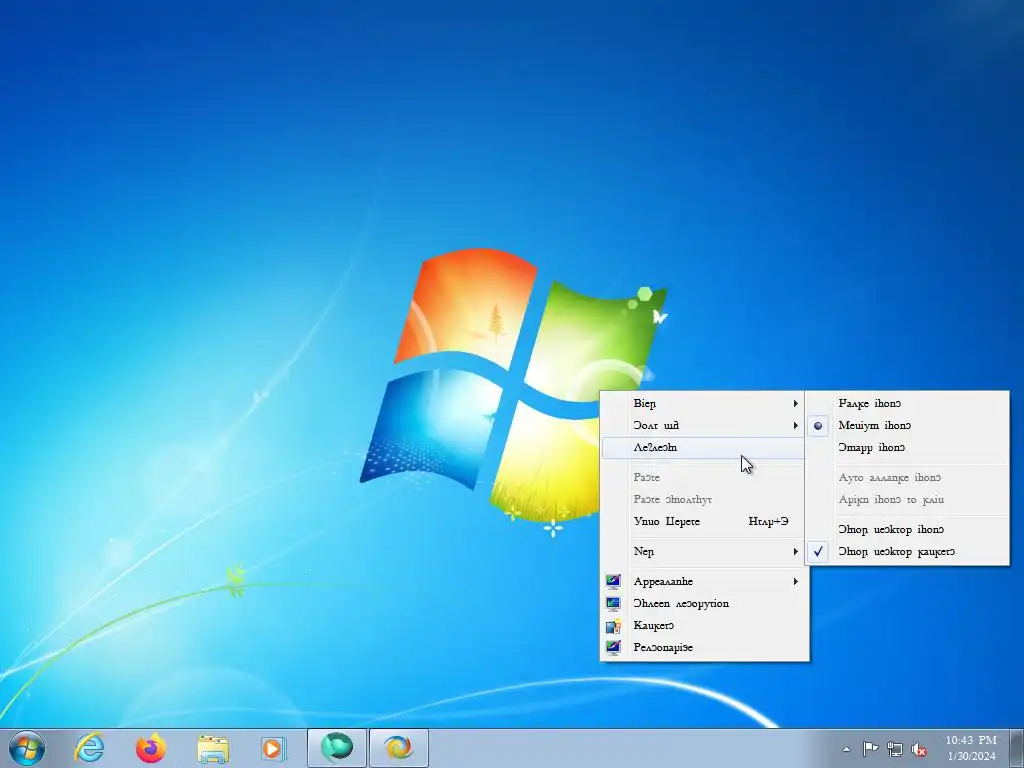Screen dimensions: 1024x768
Task: Switch to the teal swirl taskbar app
Action: click(337, 748)
